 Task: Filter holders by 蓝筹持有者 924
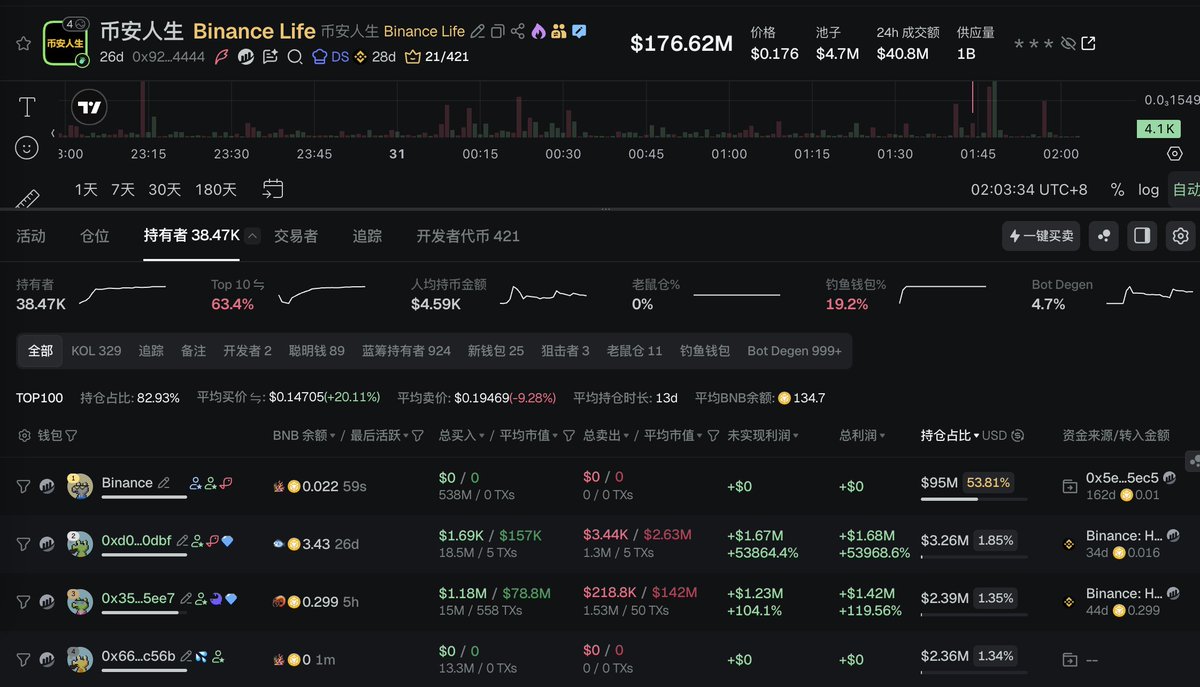pyautogui.click(x=406, y=351)
